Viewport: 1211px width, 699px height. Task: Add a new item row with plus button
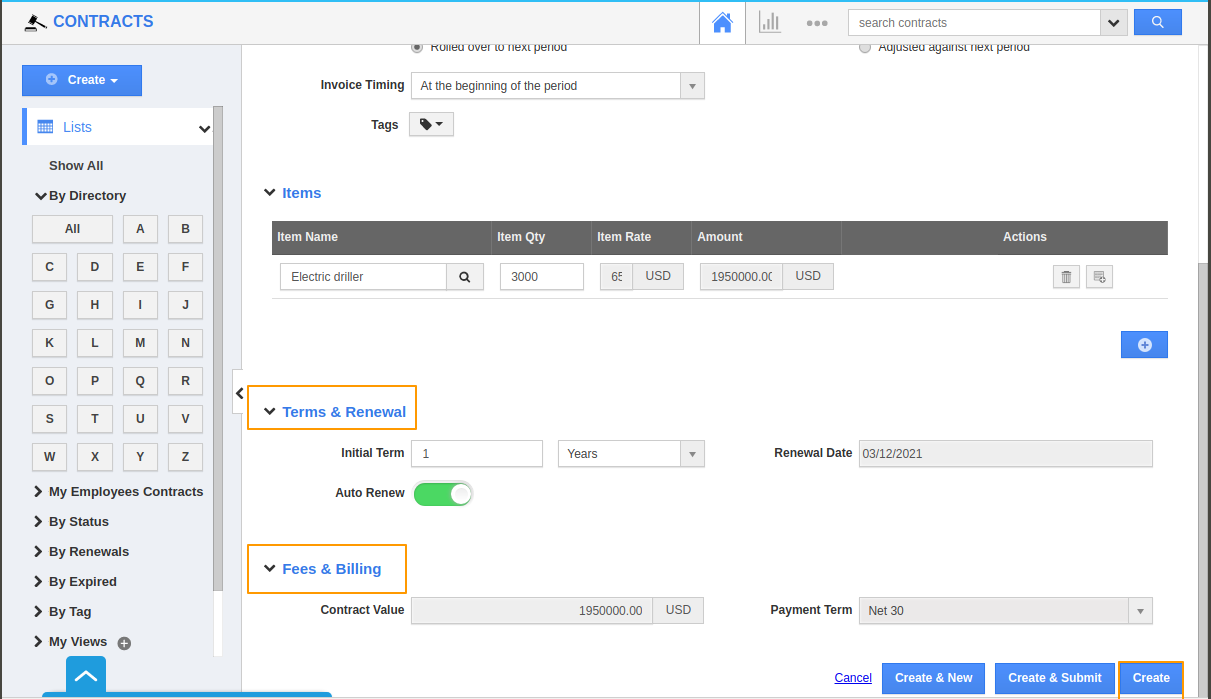(1144, 345)
